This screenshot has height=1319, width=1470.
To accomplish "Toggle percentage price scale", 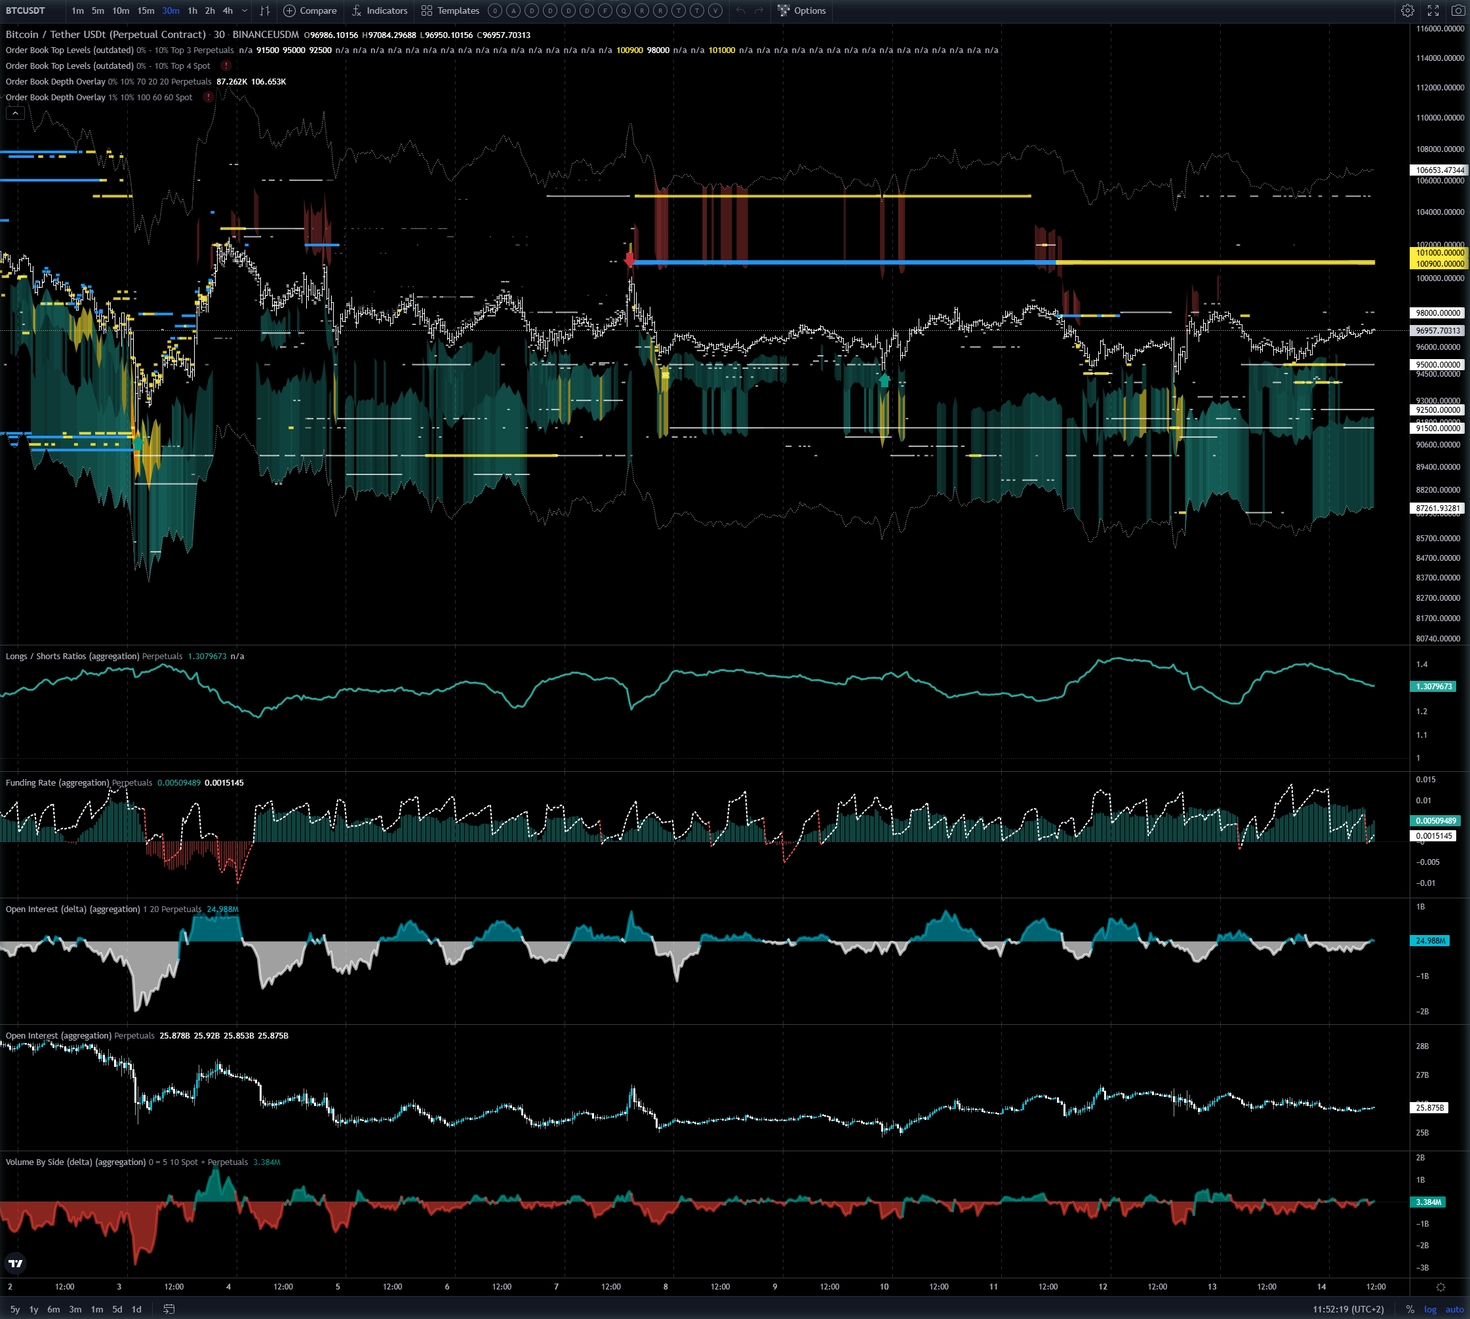I will [x=1410, y=1309].
